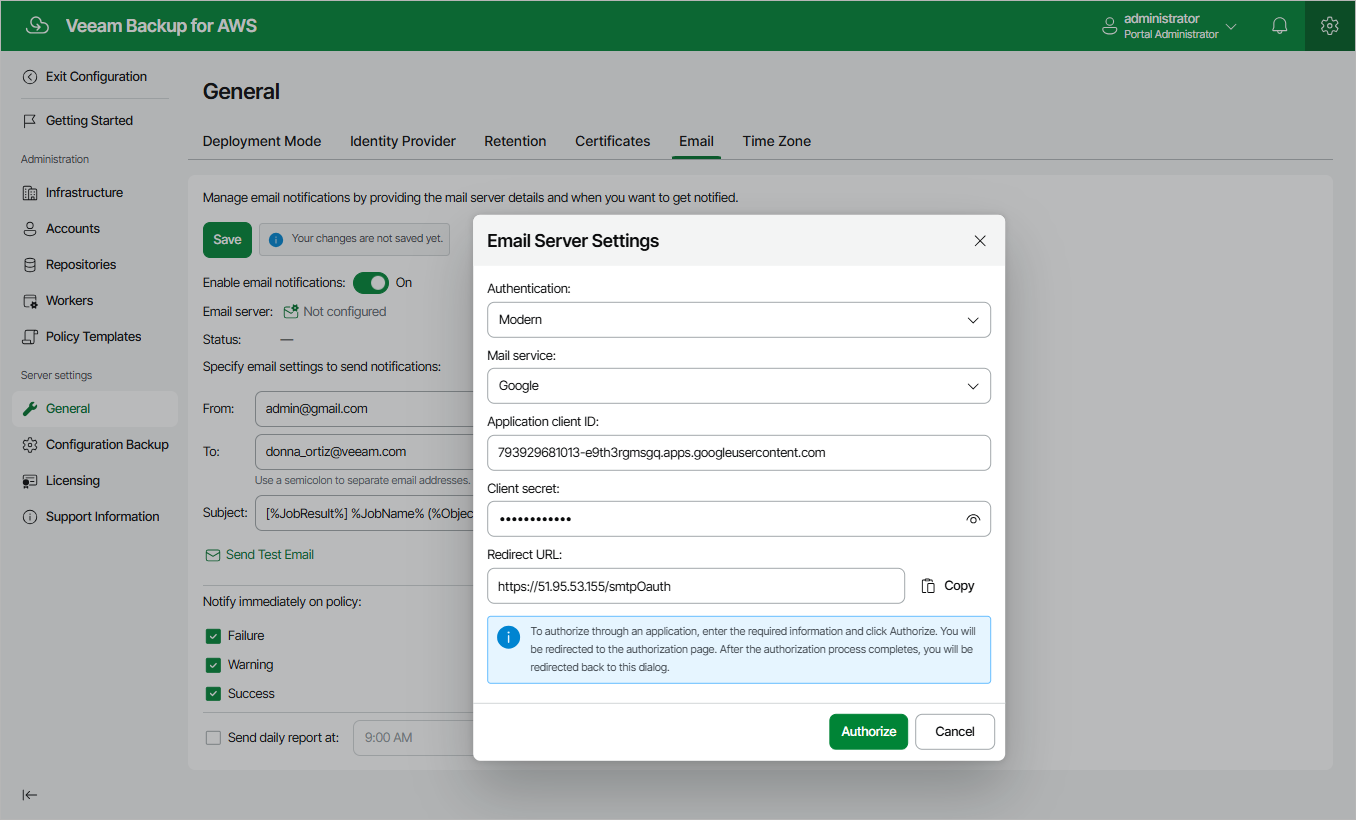Open Getting Started in the sidebar
The height and width of the screenshot is (820, 1356).
coord(89,121)
